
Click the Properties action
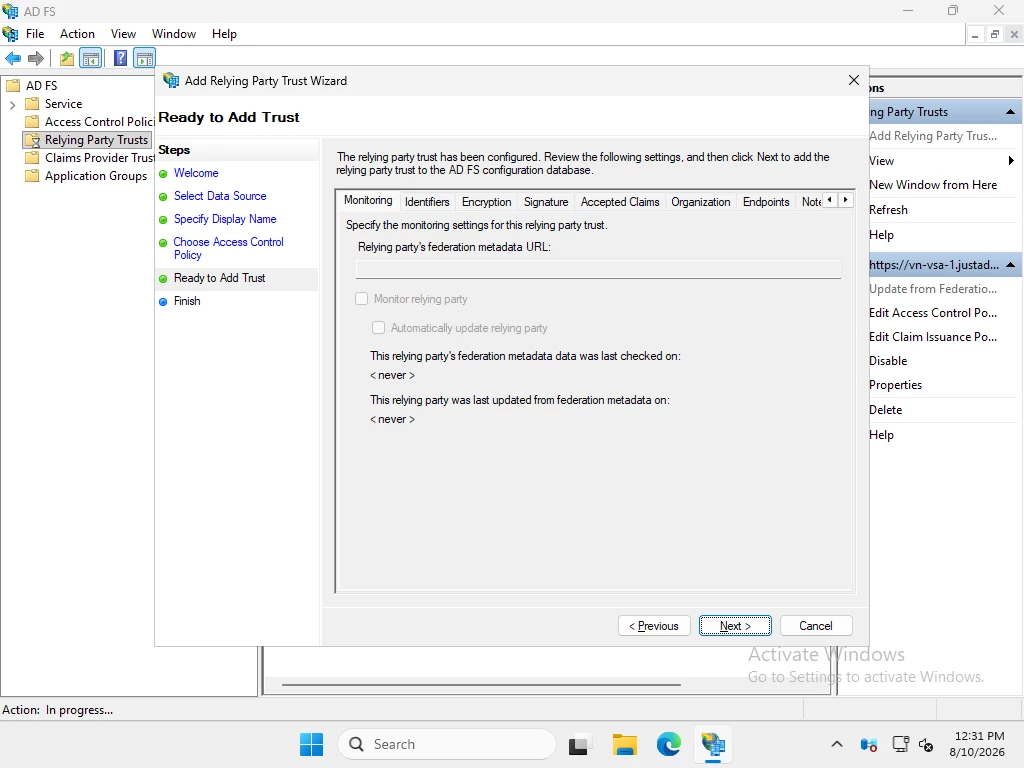click(895, 385)
